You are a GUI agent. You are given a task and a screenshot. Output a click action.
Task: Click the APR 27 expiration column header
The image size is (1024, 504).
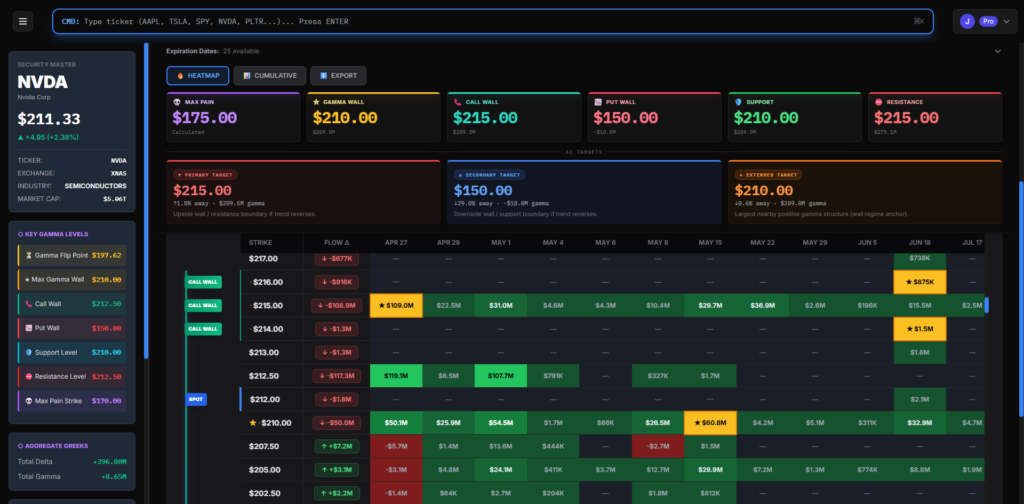click(396, 243)
